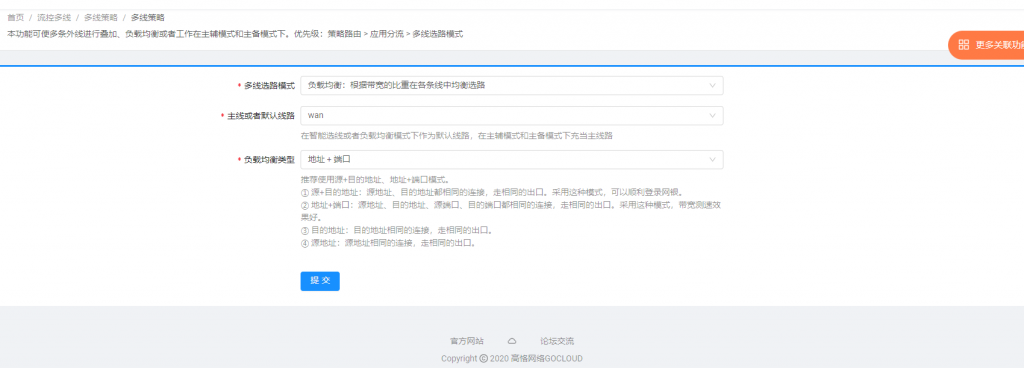Click the 多线选路模式 field label
Screen dimensions: 1024x368
(x=269, y=85)
